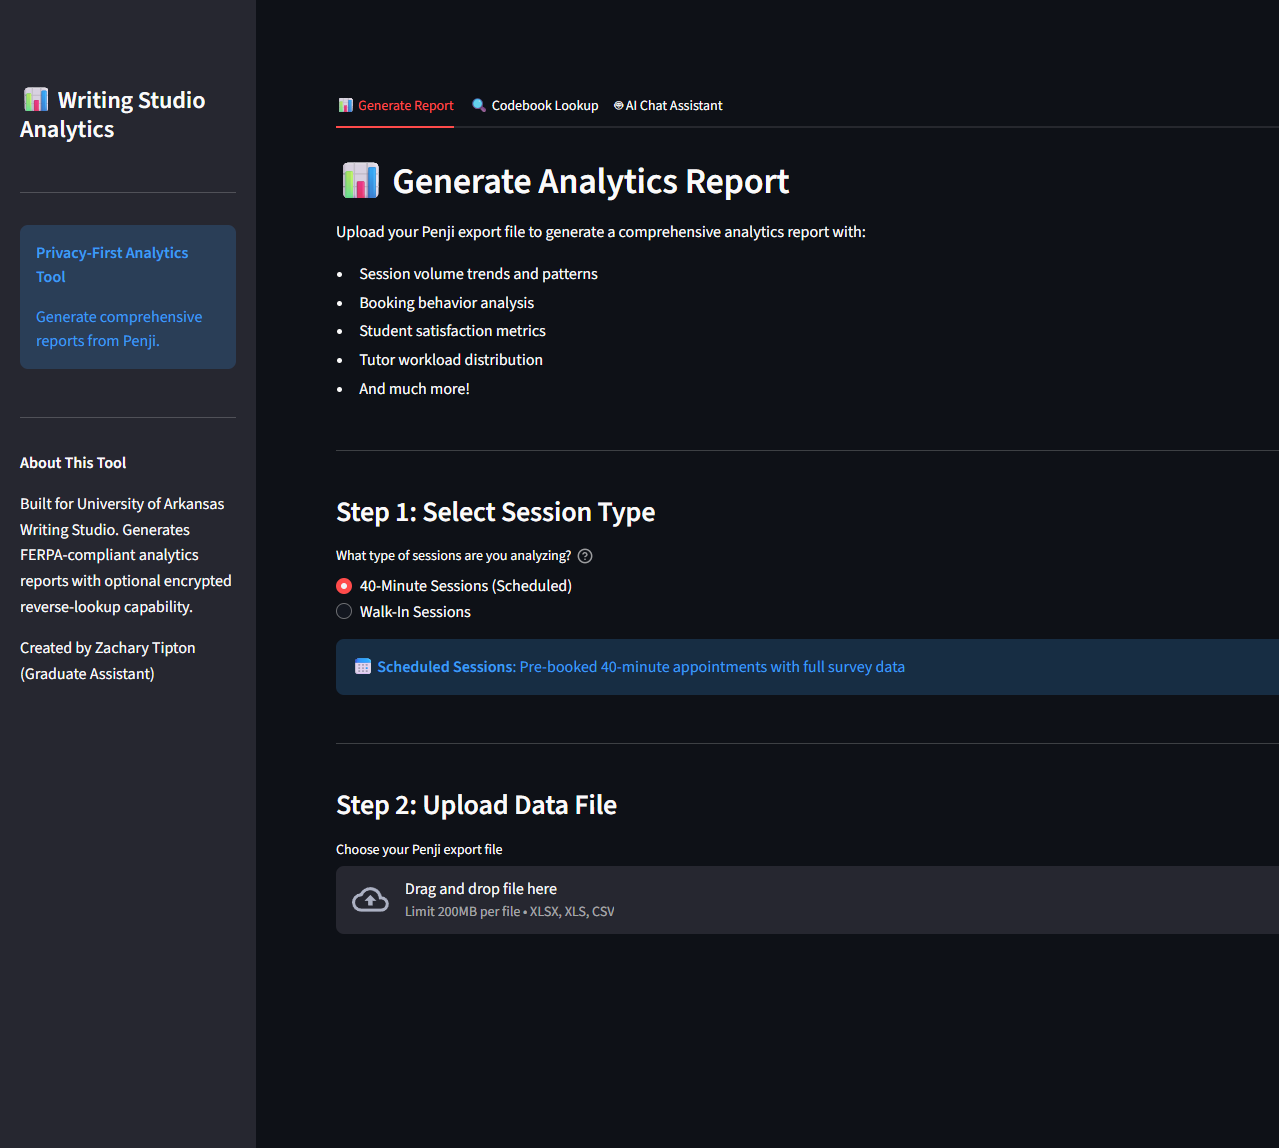Click the 'Step 2: Upload Data File' heading
The height and width of the screenshot is (1148, 1279).
pyautogui.click(x=476, y=805)
